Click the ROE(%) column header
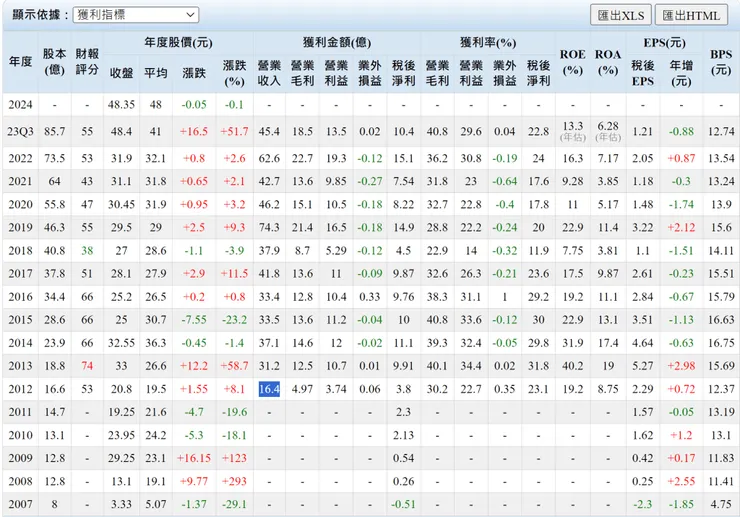 click(572, 62)
